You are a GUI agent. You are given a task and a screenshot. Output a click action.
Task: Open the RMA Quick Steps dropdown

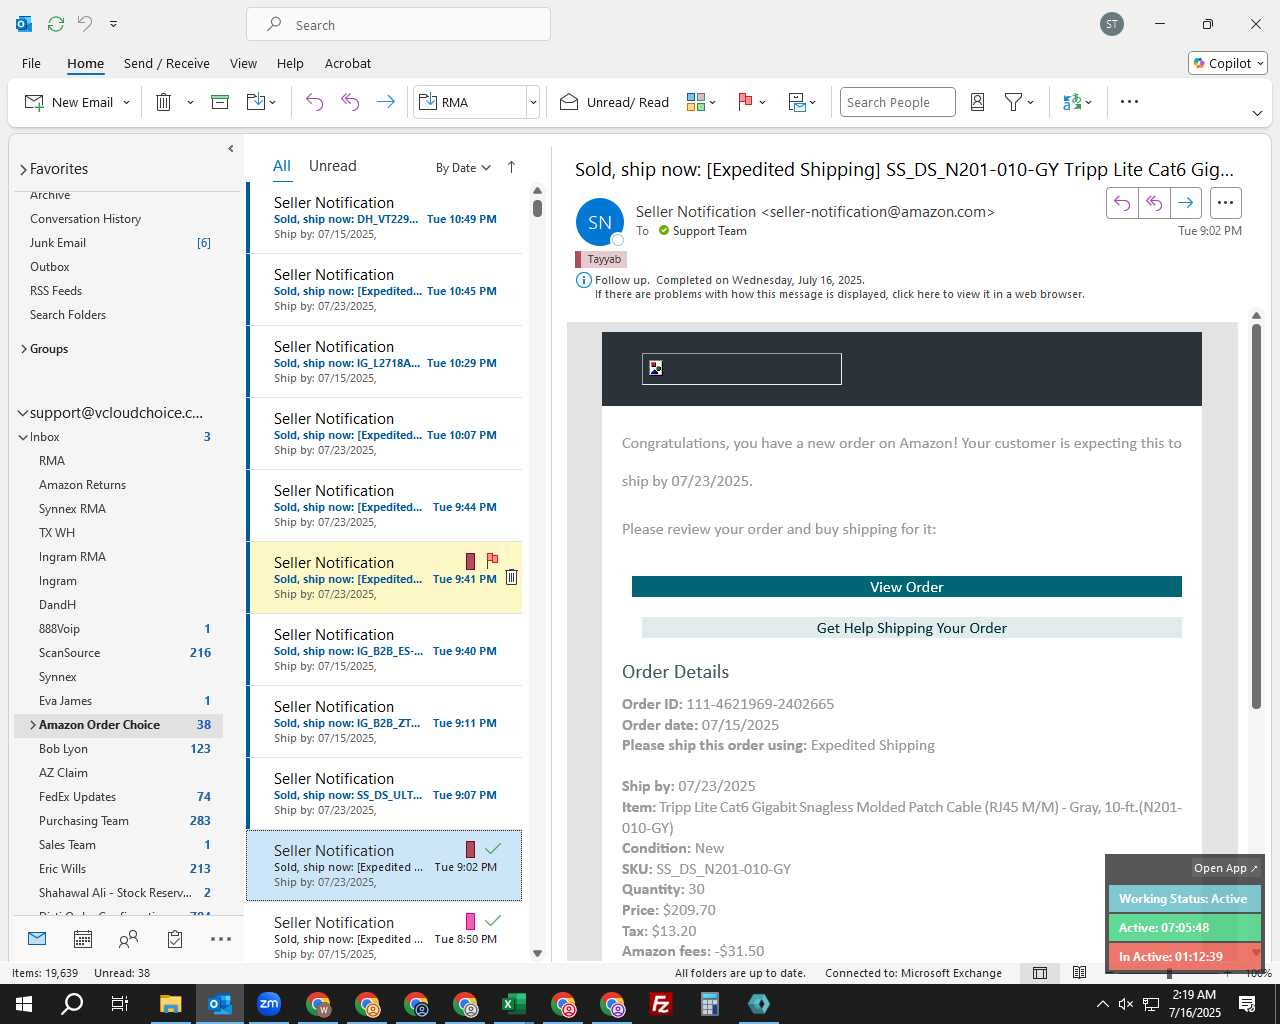(533, 102)
